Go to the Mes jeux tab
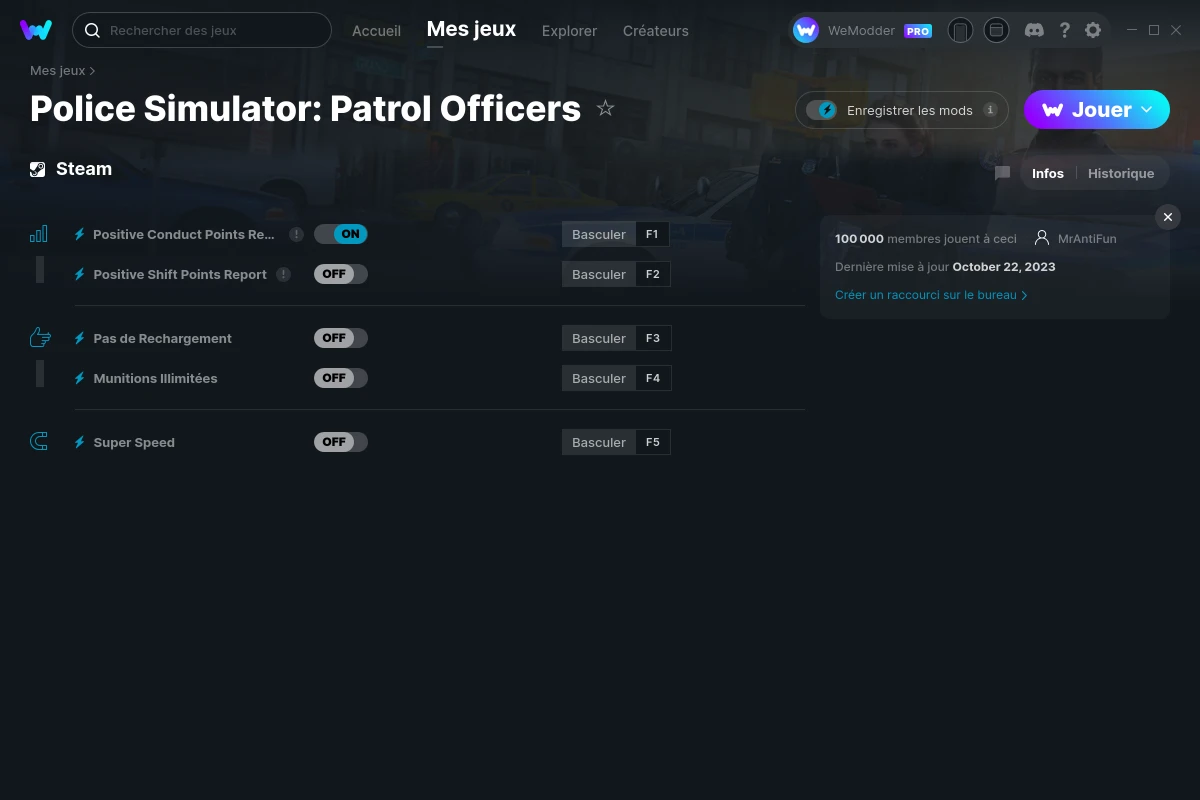Viewport: 1200px width, 800px height. [471, 29]
